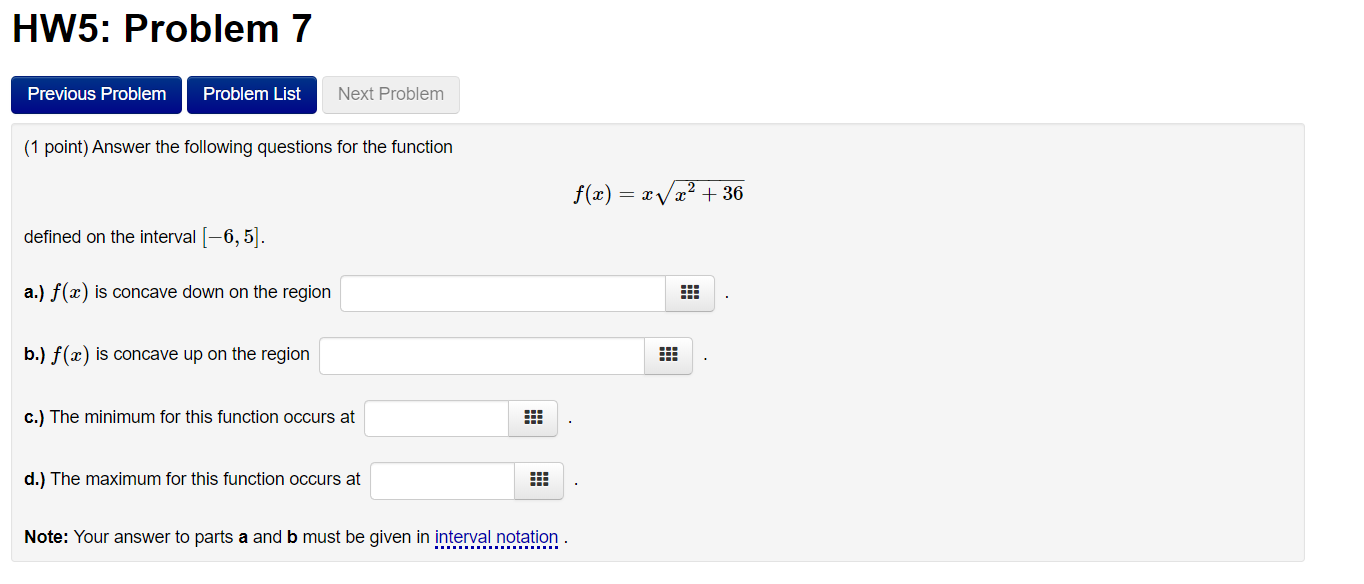Select the minimum answer input box
This screenshot has width=1364, height=584.
pyautogui.click(x=436, y=418)
